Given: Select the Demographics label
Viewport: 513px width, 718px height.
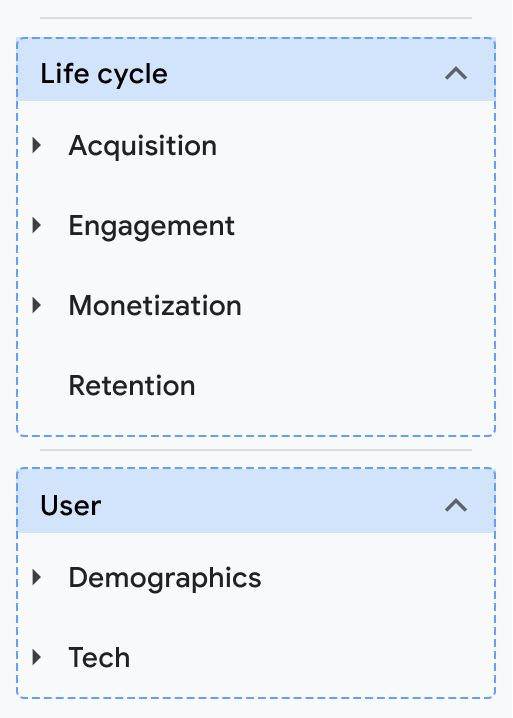Looking at the screenshot, I should (165, 578).
